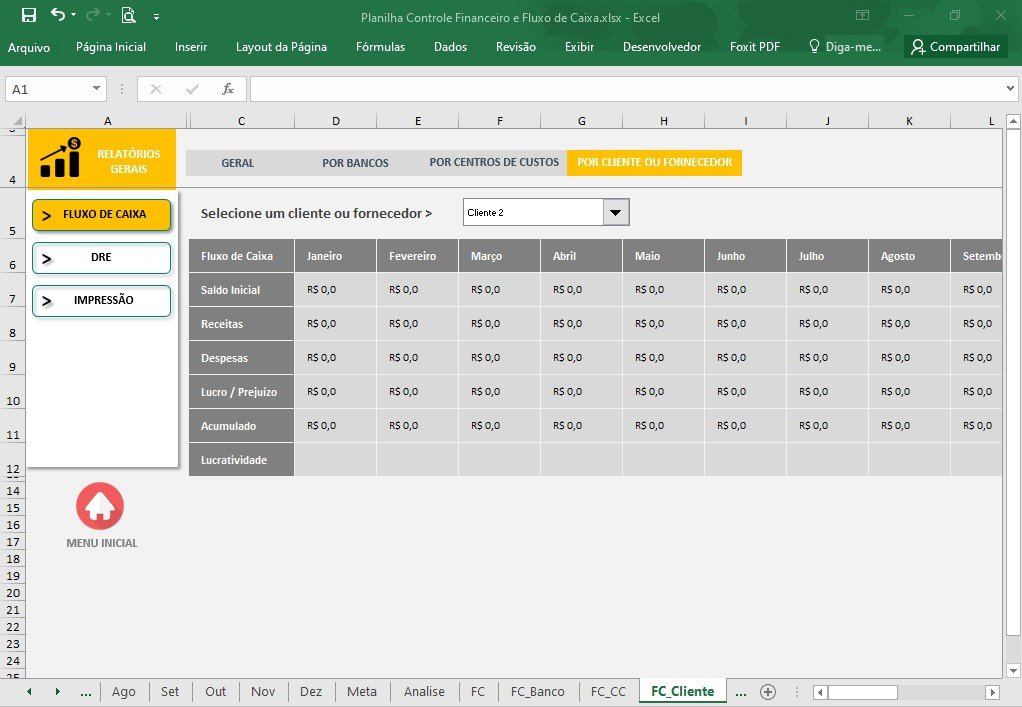
Task: Open Customize Quick Access Toolbar dropdown
Action: point(156,16)
